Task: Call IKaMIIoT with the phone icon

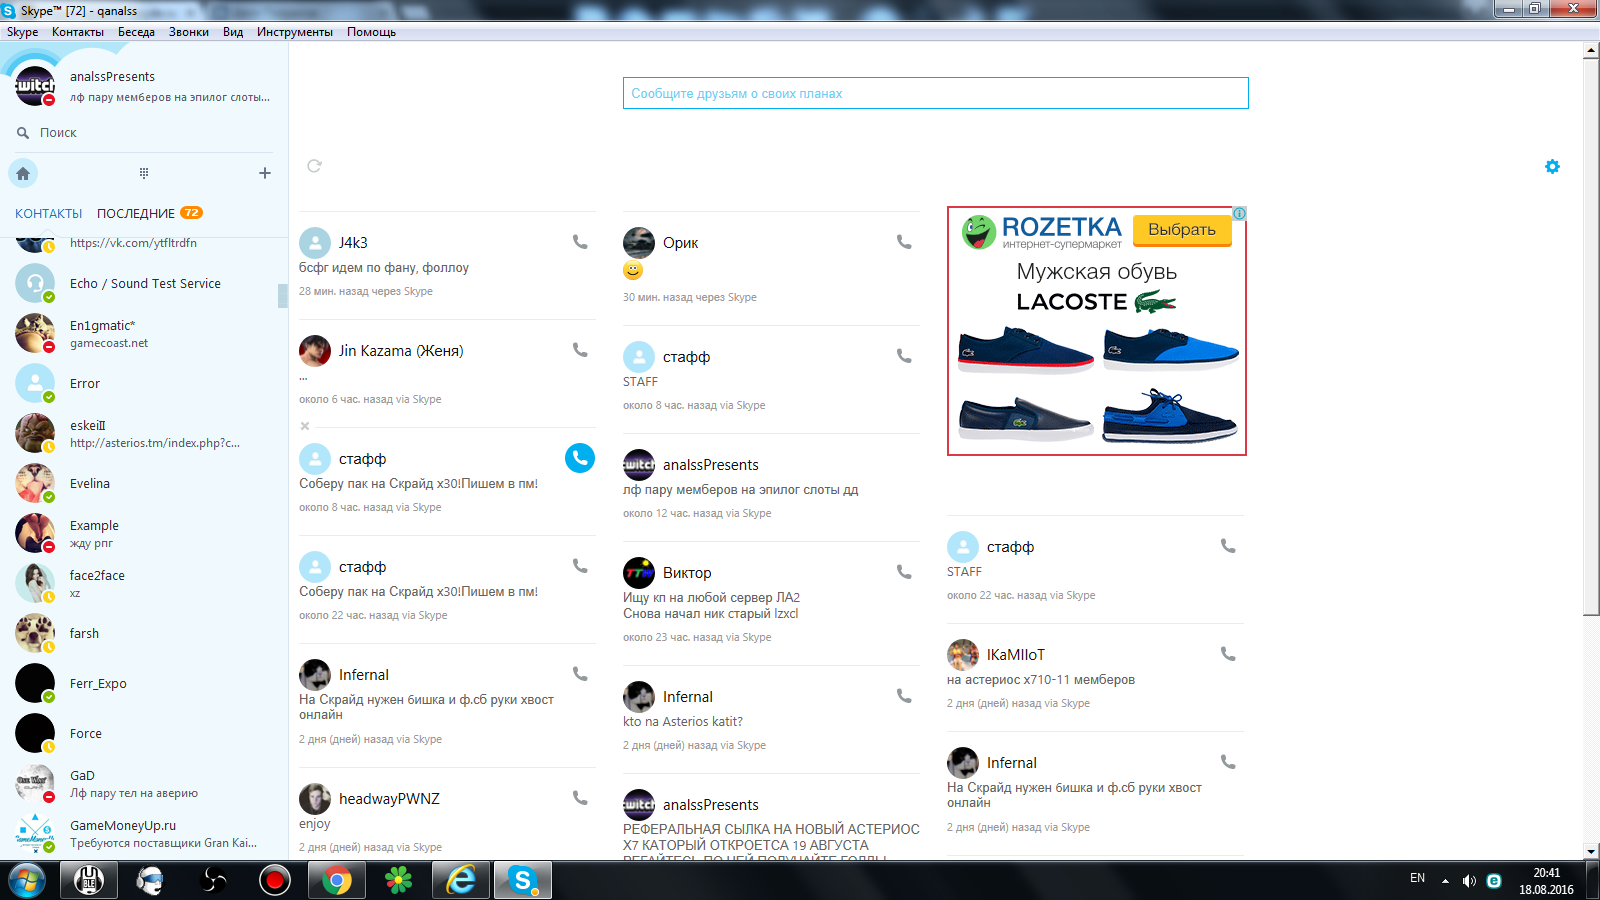Action: coord(1228,654)
